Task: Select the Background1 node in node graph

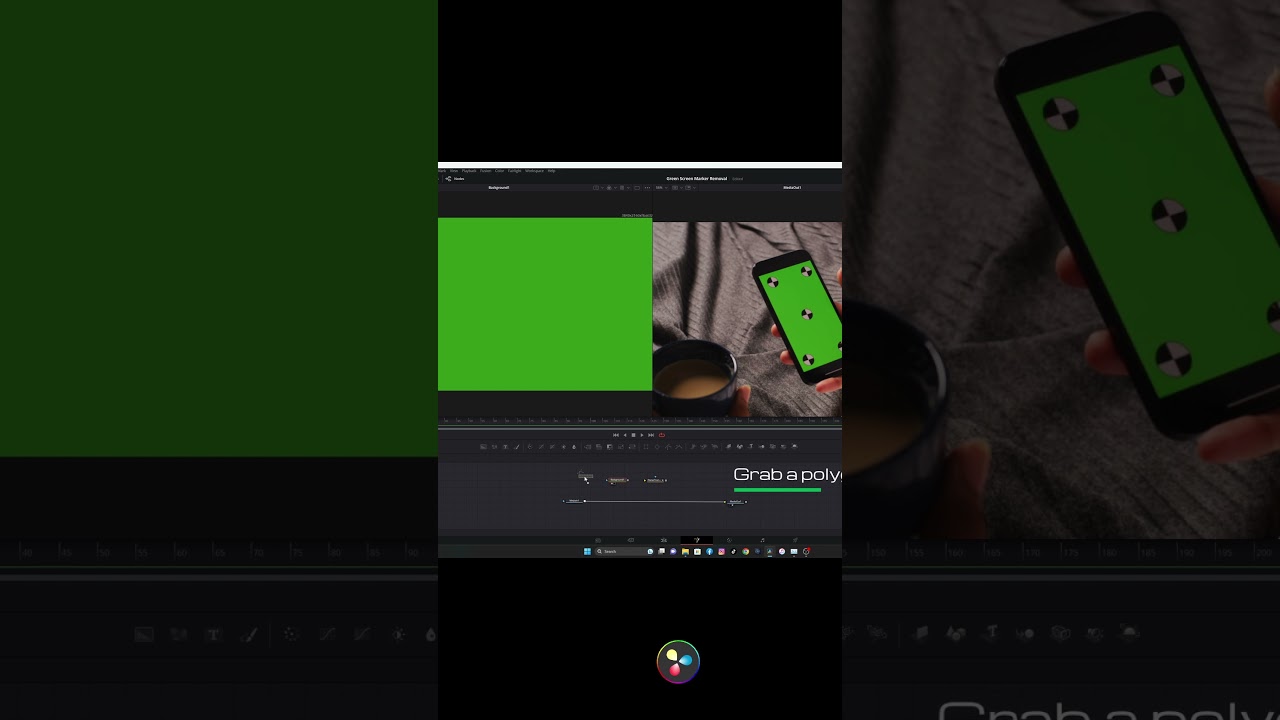Action: tap(617, 480)
